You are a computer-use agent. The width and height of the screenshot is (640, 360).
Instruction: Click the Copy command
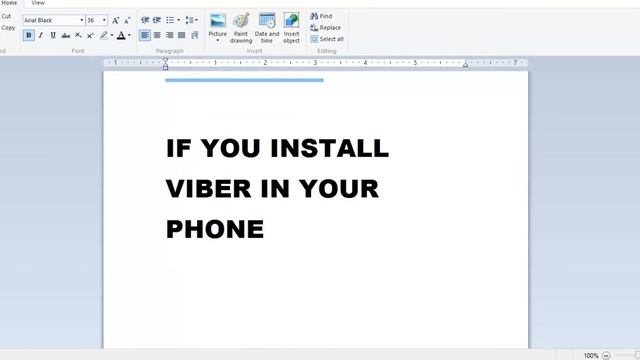tap(8, 27)
